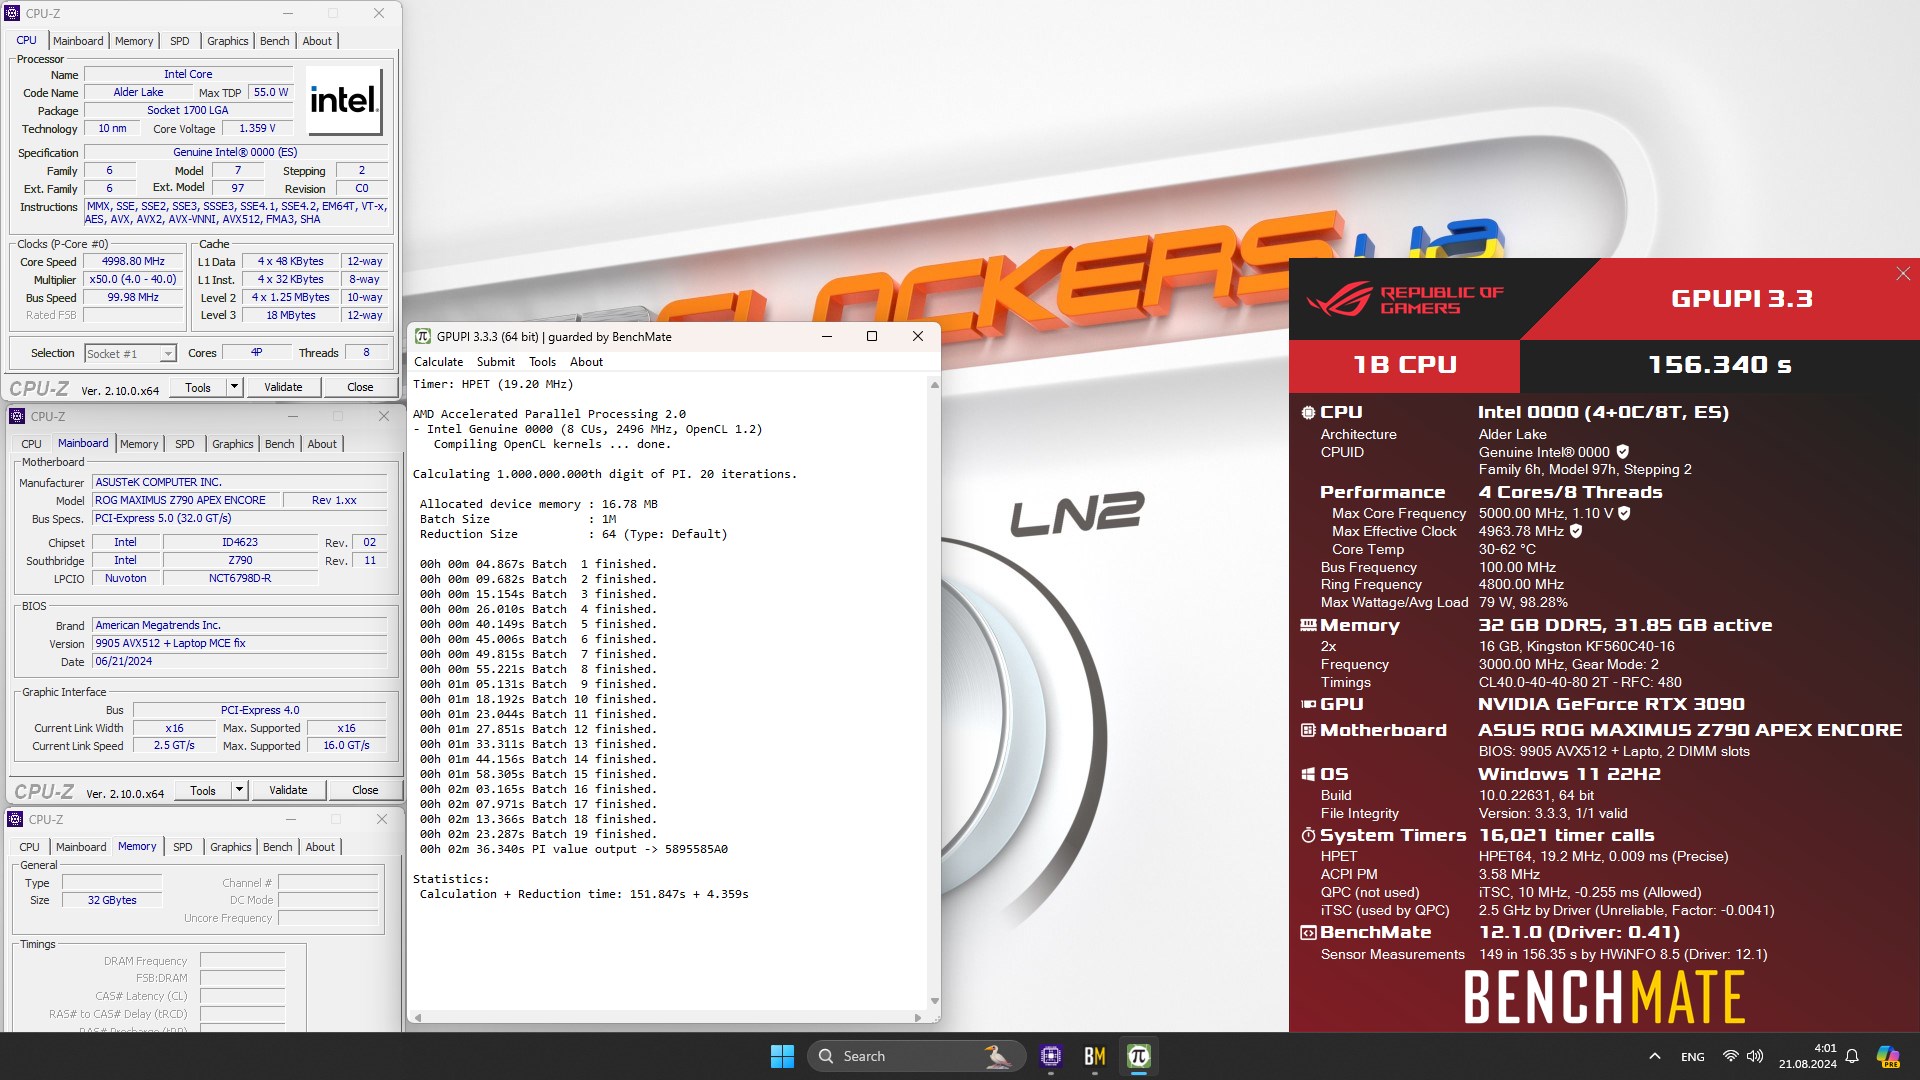Expand the Tools dropdown arrow in the middle CPU-Z window
The width and height of the screenshot is (1920, 1080).
coord(239,791)
